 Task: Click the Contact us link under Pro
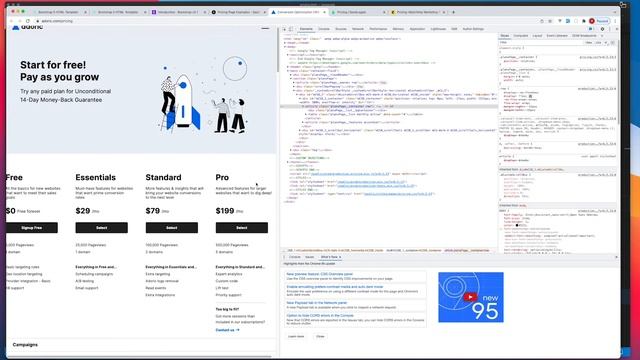tap(227, 330)
